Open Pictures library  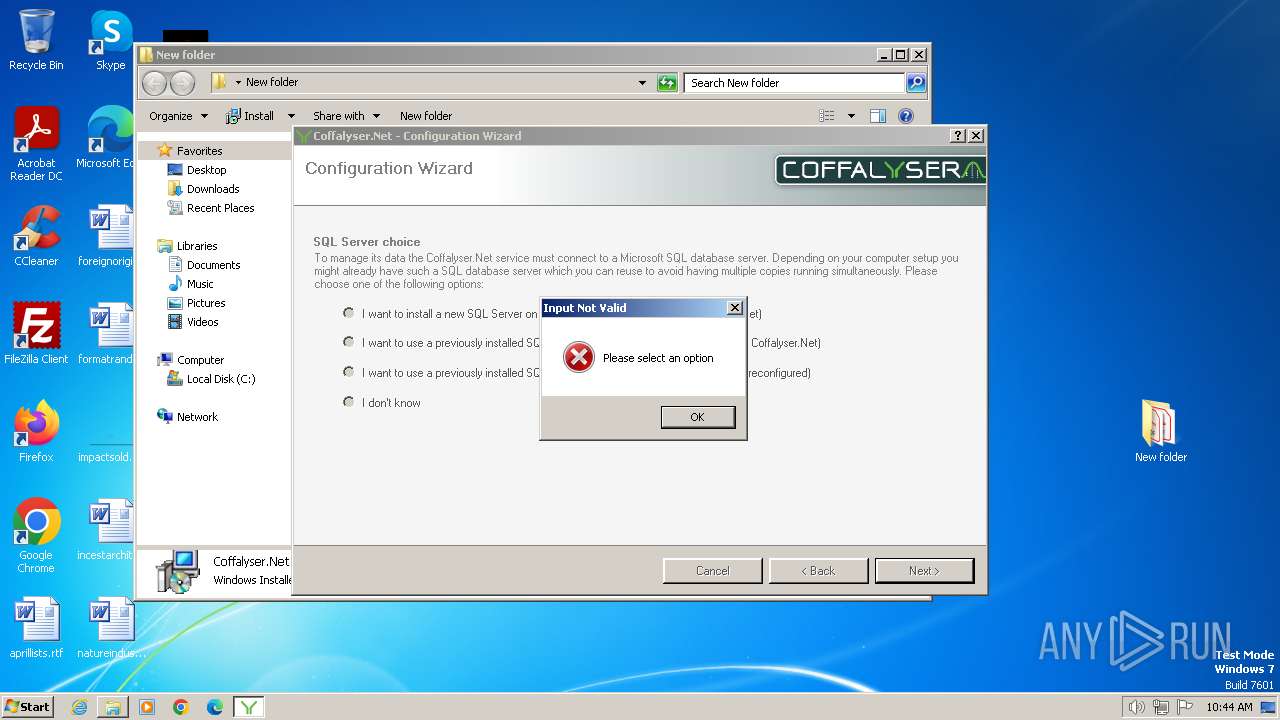(206, 303)
